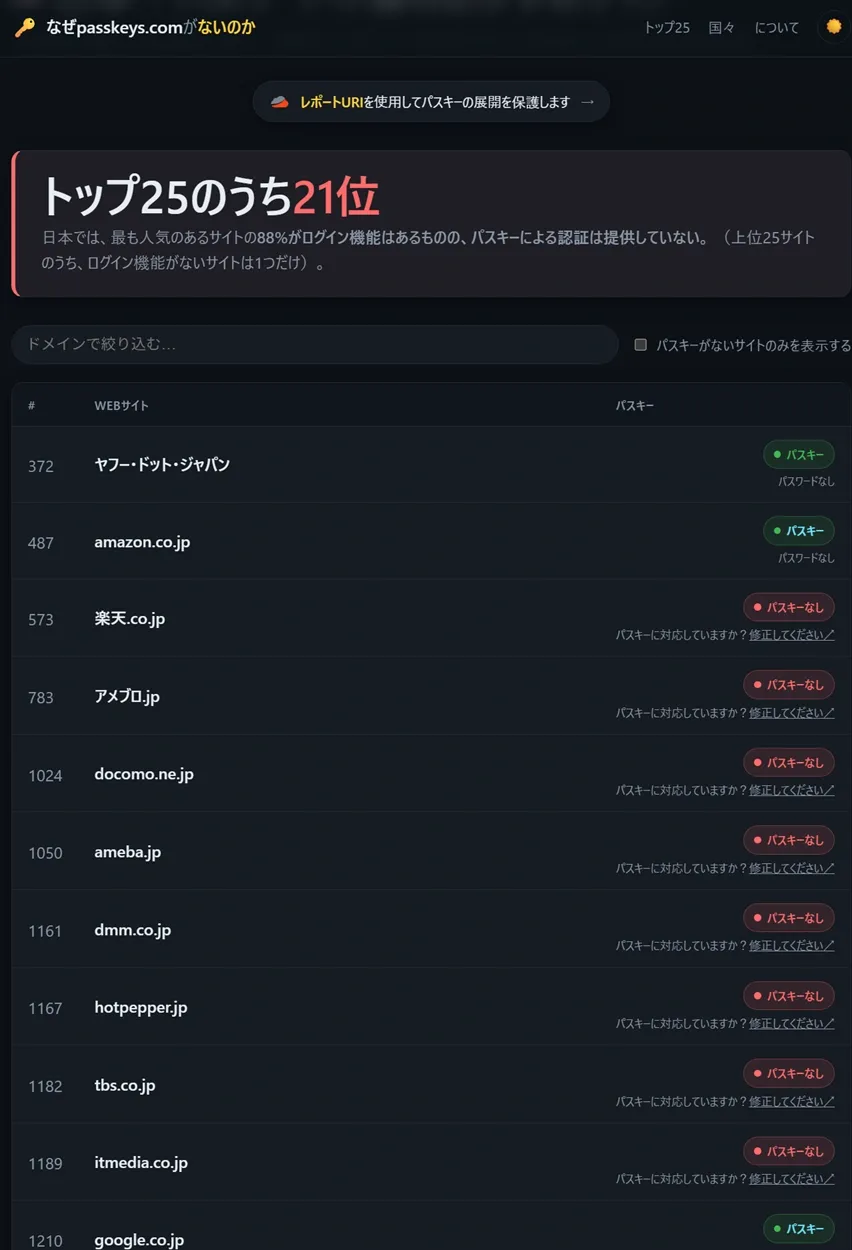Click 修正してください link for 楽天.co.jp
Screen dimensions: 852x1250
791,635
